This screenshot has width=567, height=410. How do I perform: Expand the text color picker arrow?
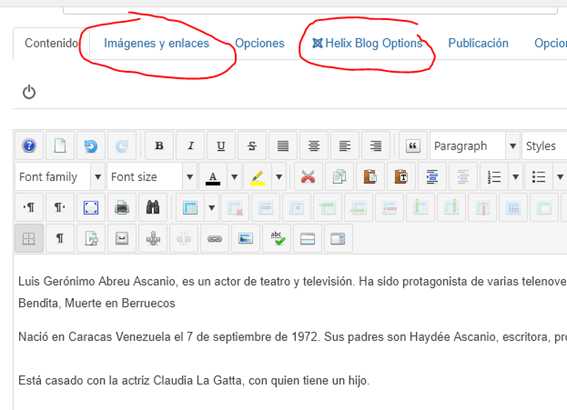[234, 177]
